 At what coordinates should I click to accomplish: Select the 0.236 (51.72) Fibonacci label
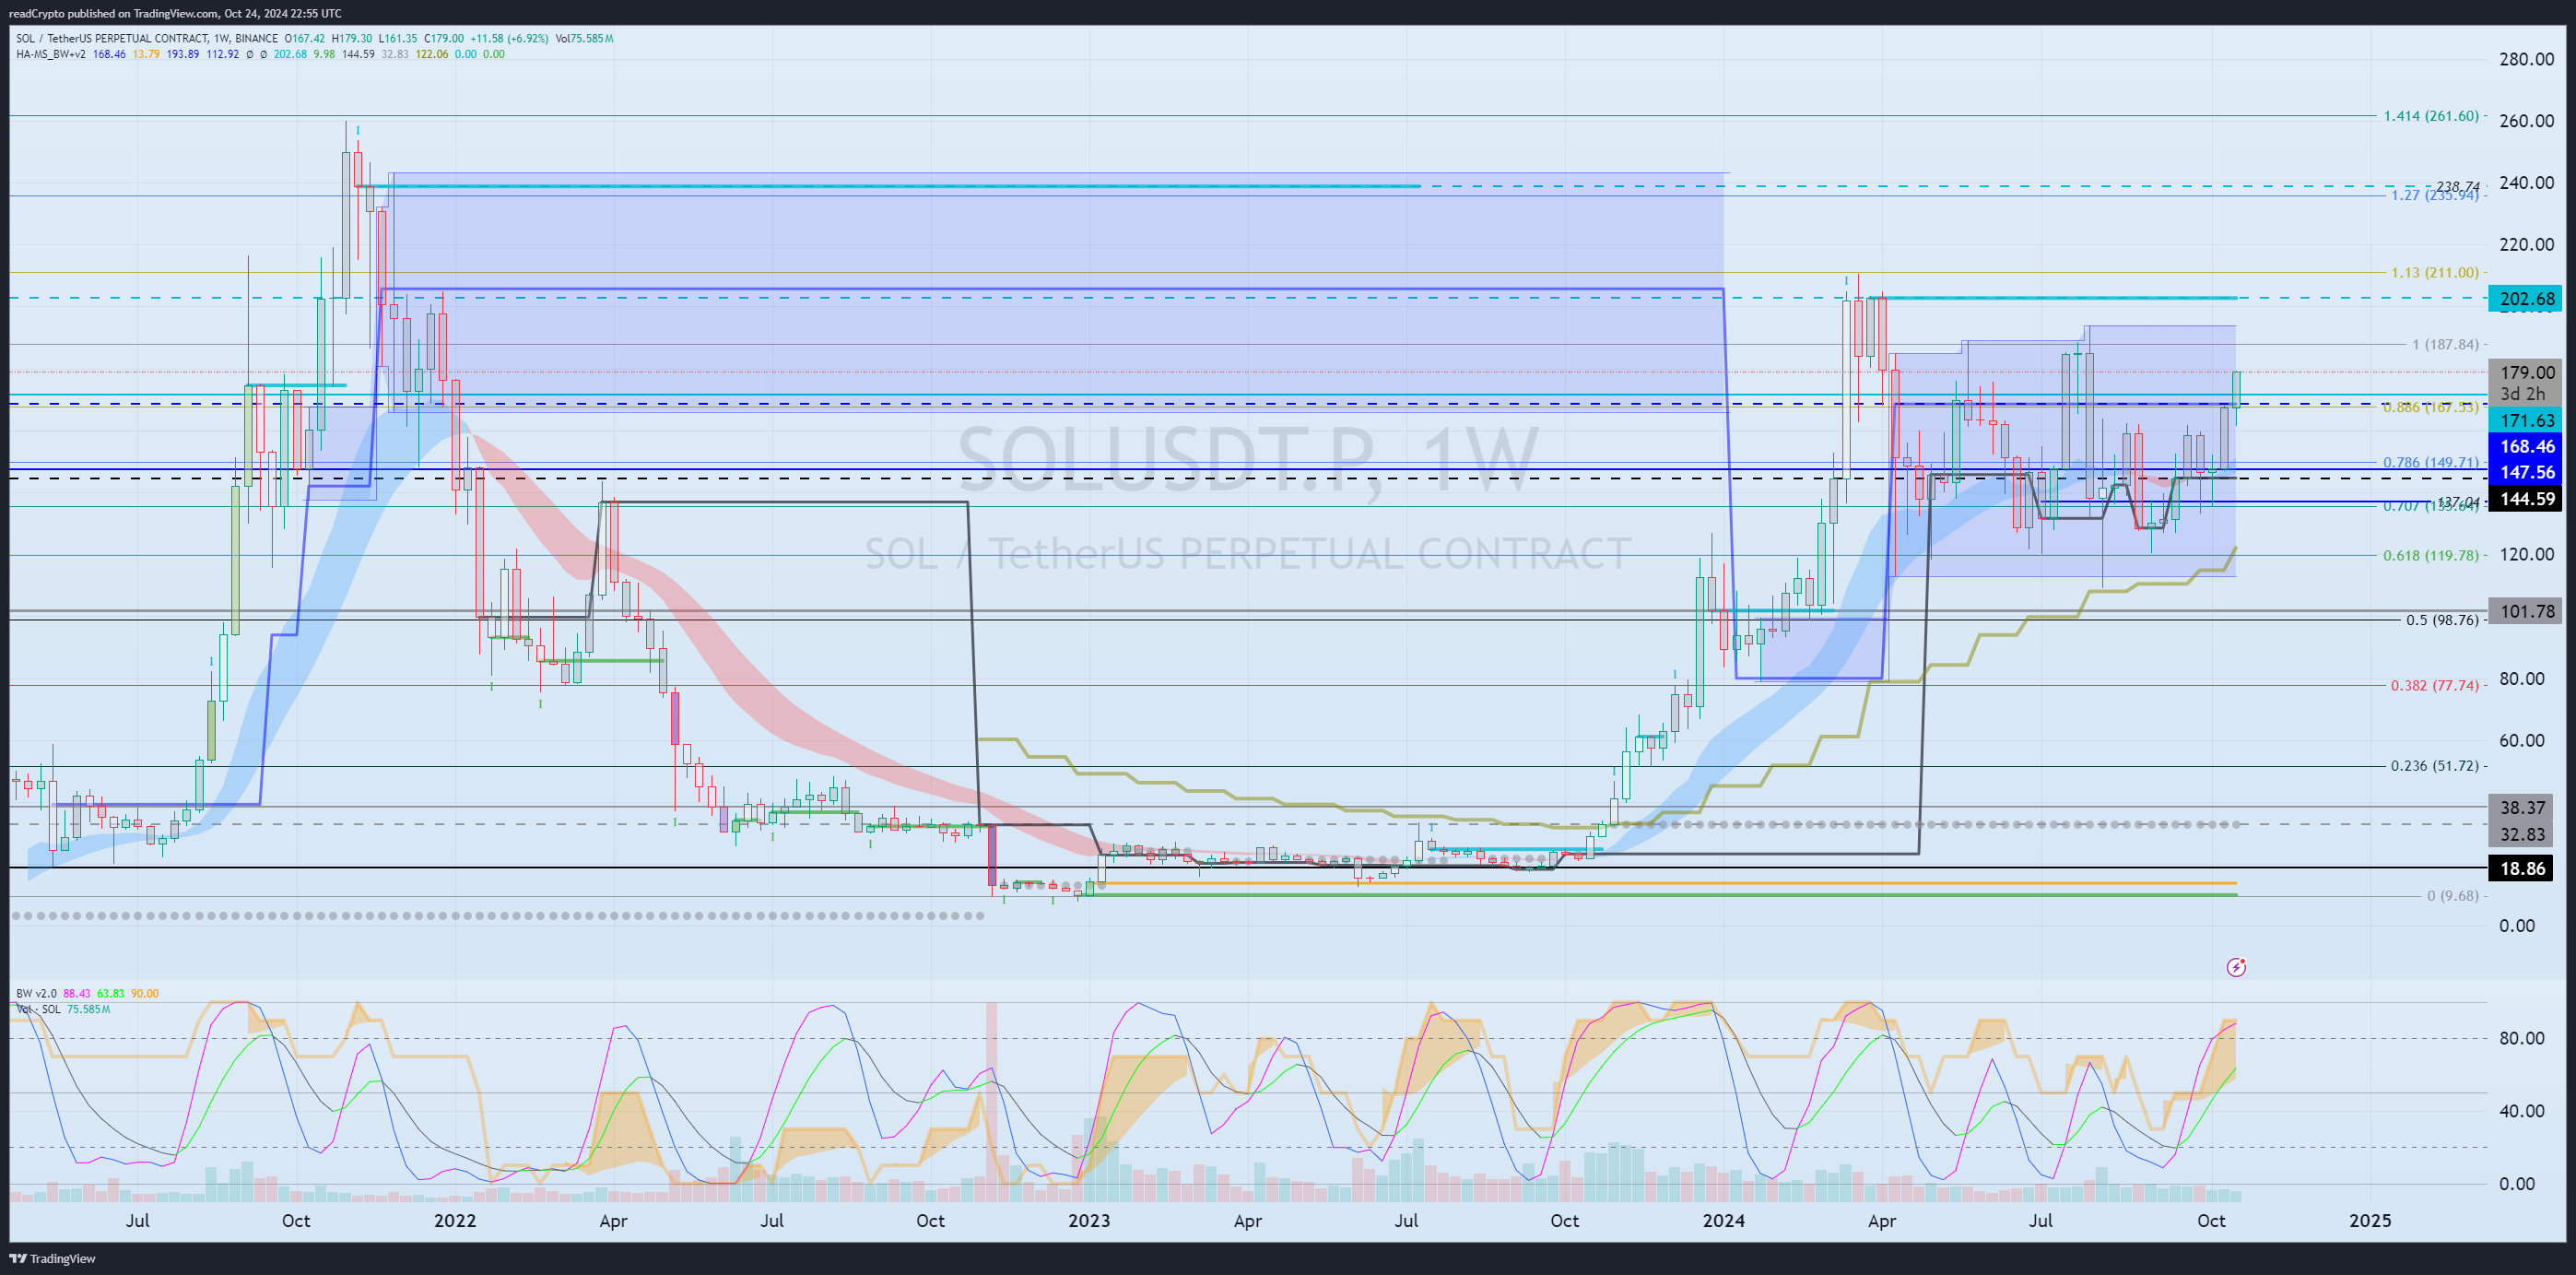coord(2435,766)
